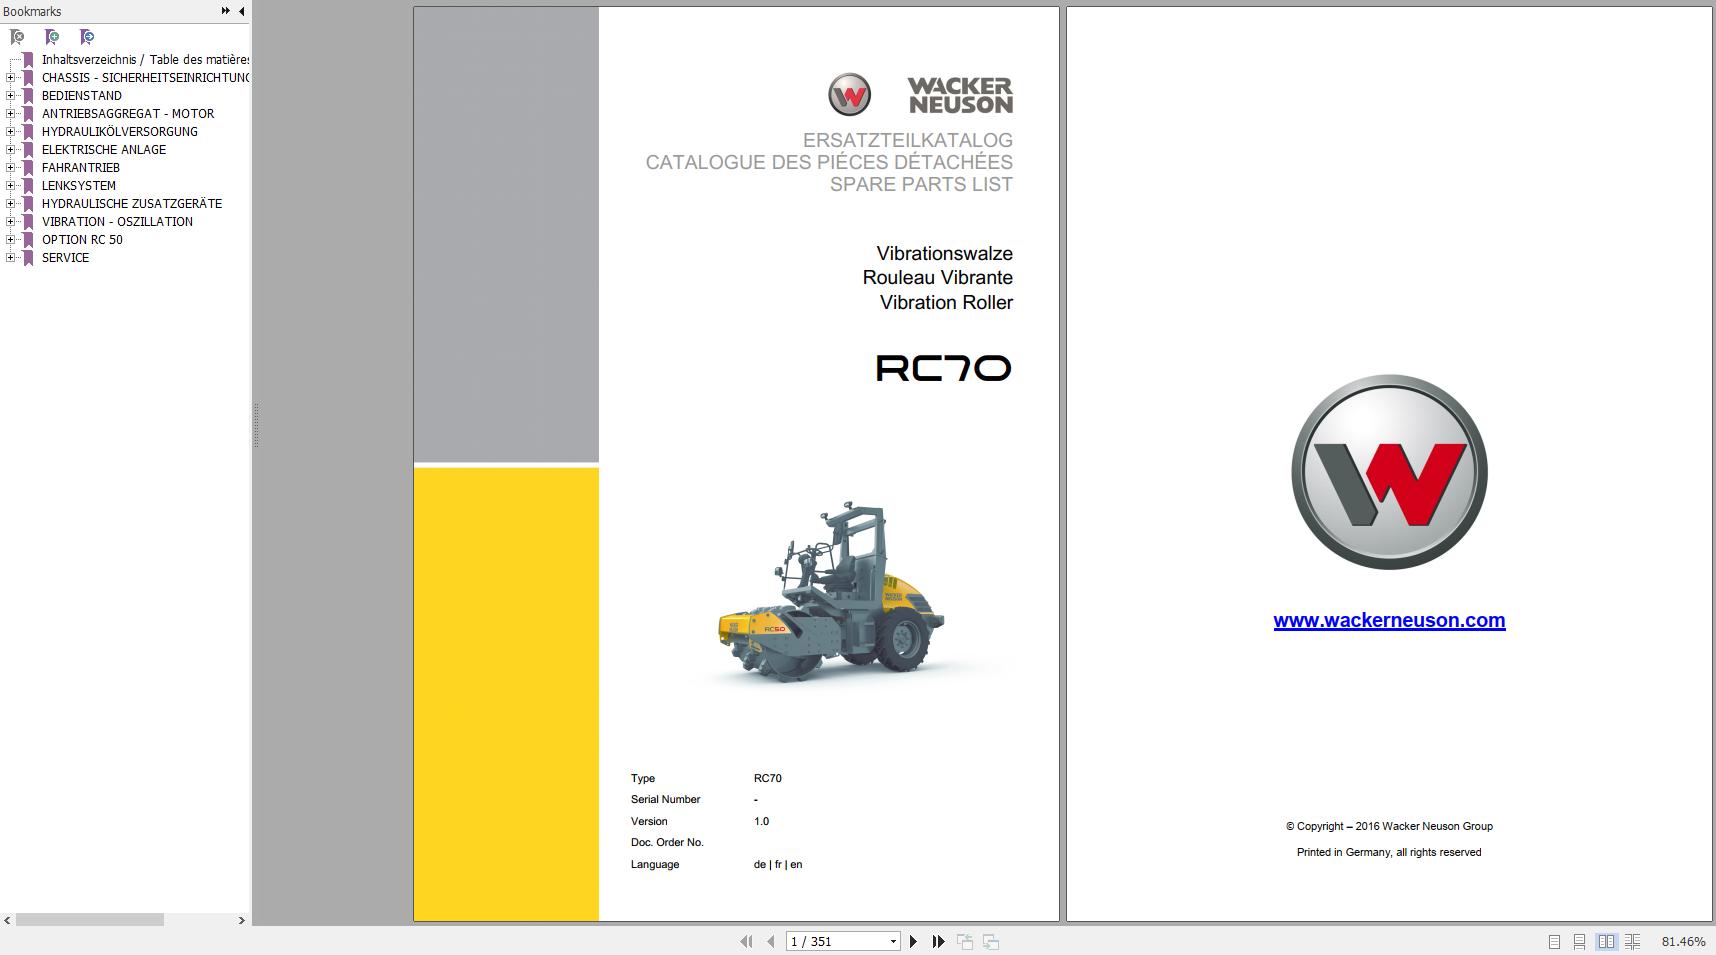Expand the LENKSYSTEM bookmark
The width and height of the screenshot is (1716, 955).
[x=11, y=185]
